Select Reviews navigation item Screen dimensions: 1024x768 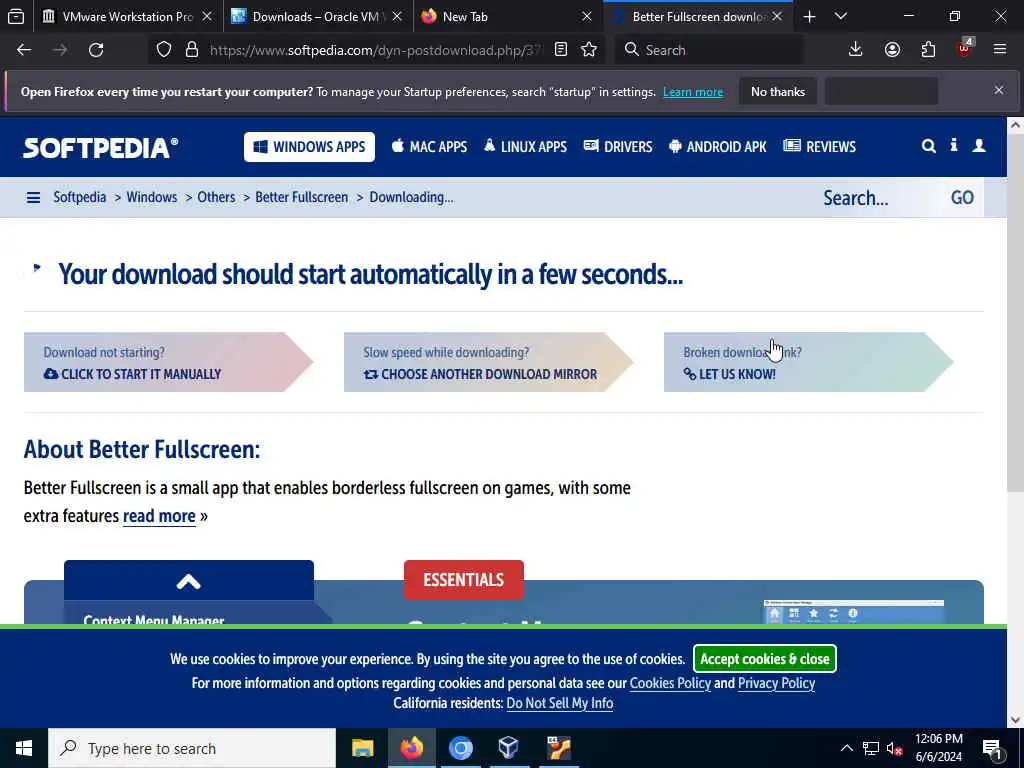pos(820,146)
